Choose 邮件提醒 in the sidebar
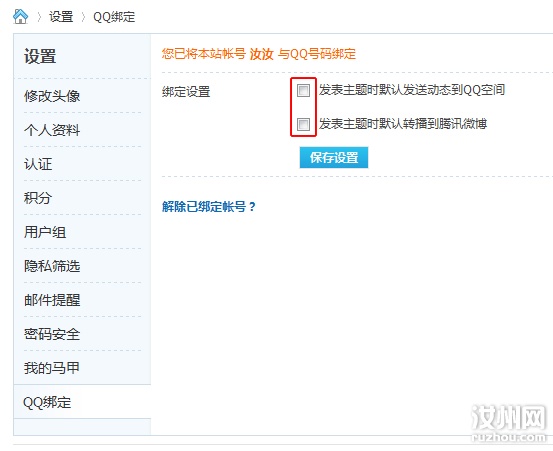This screenshot has width=553, height=451. tap(52, 300)
